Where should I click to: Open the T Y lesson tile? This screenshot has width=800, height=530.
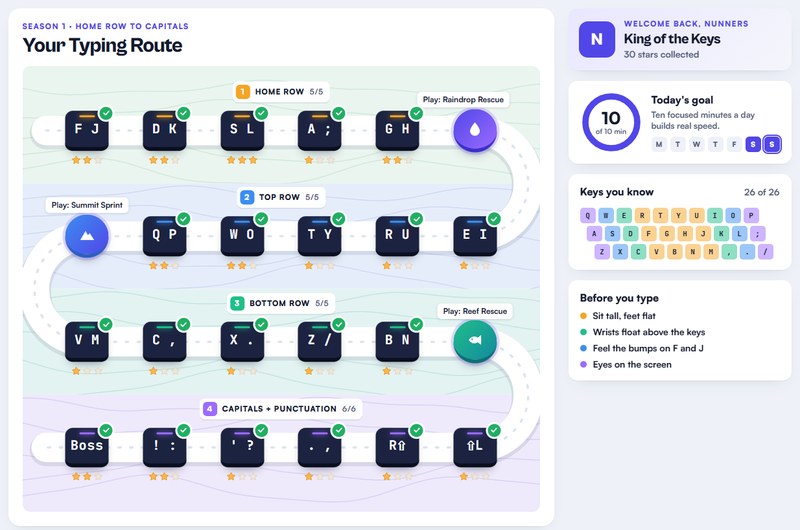click(x=319, y=236)
